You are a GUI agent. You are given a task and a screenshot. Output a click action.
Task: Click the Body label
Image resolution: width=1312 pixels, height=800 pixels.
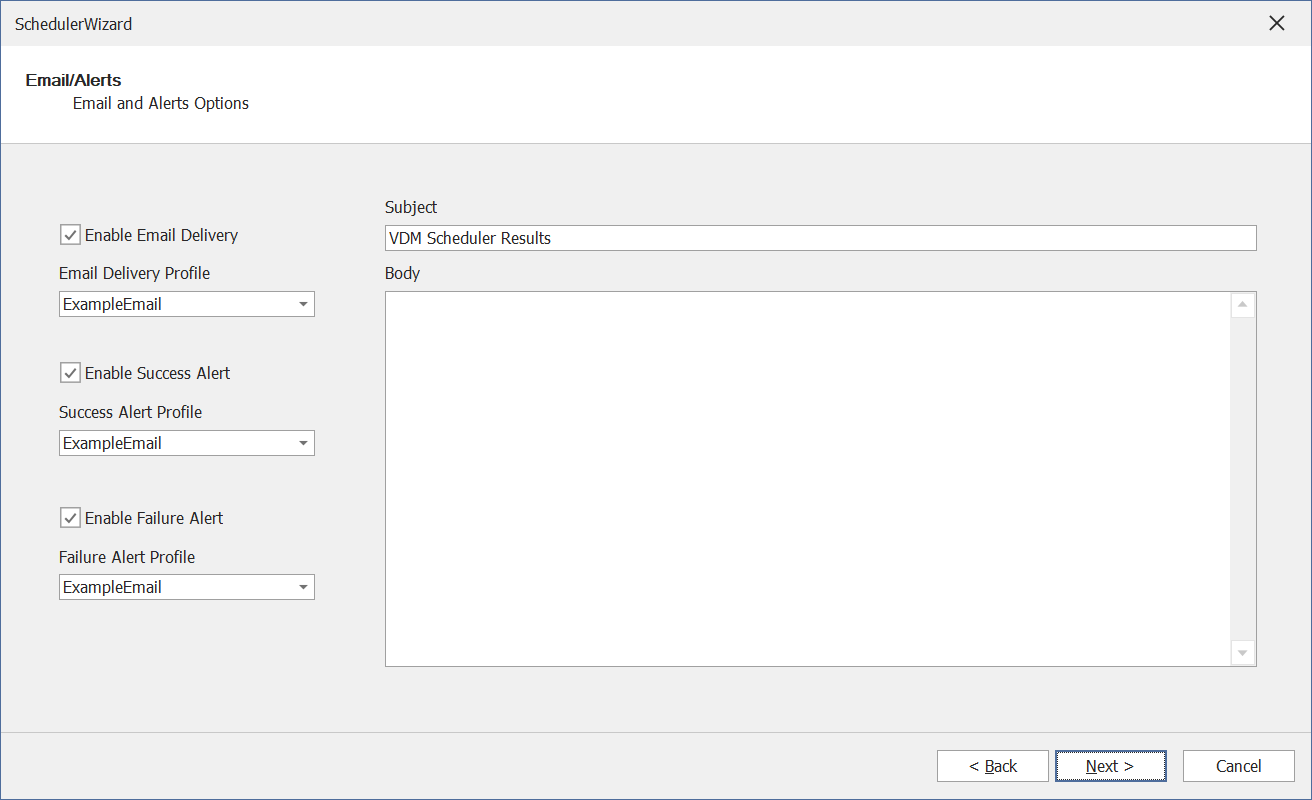[x=402, y=272]
